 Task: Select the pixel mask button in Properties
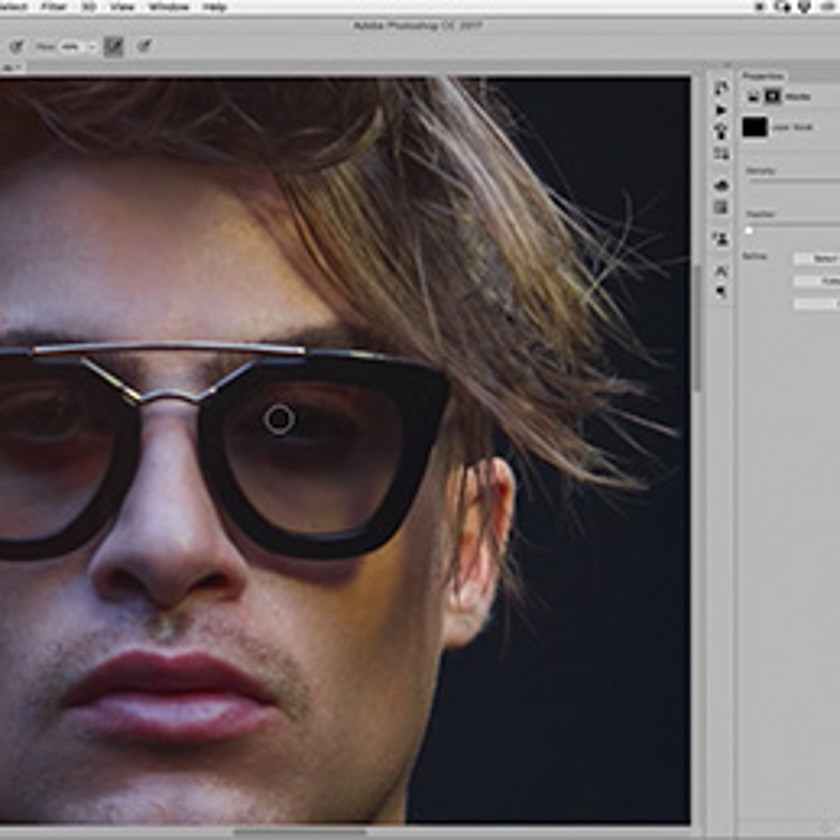click(753, 96)
